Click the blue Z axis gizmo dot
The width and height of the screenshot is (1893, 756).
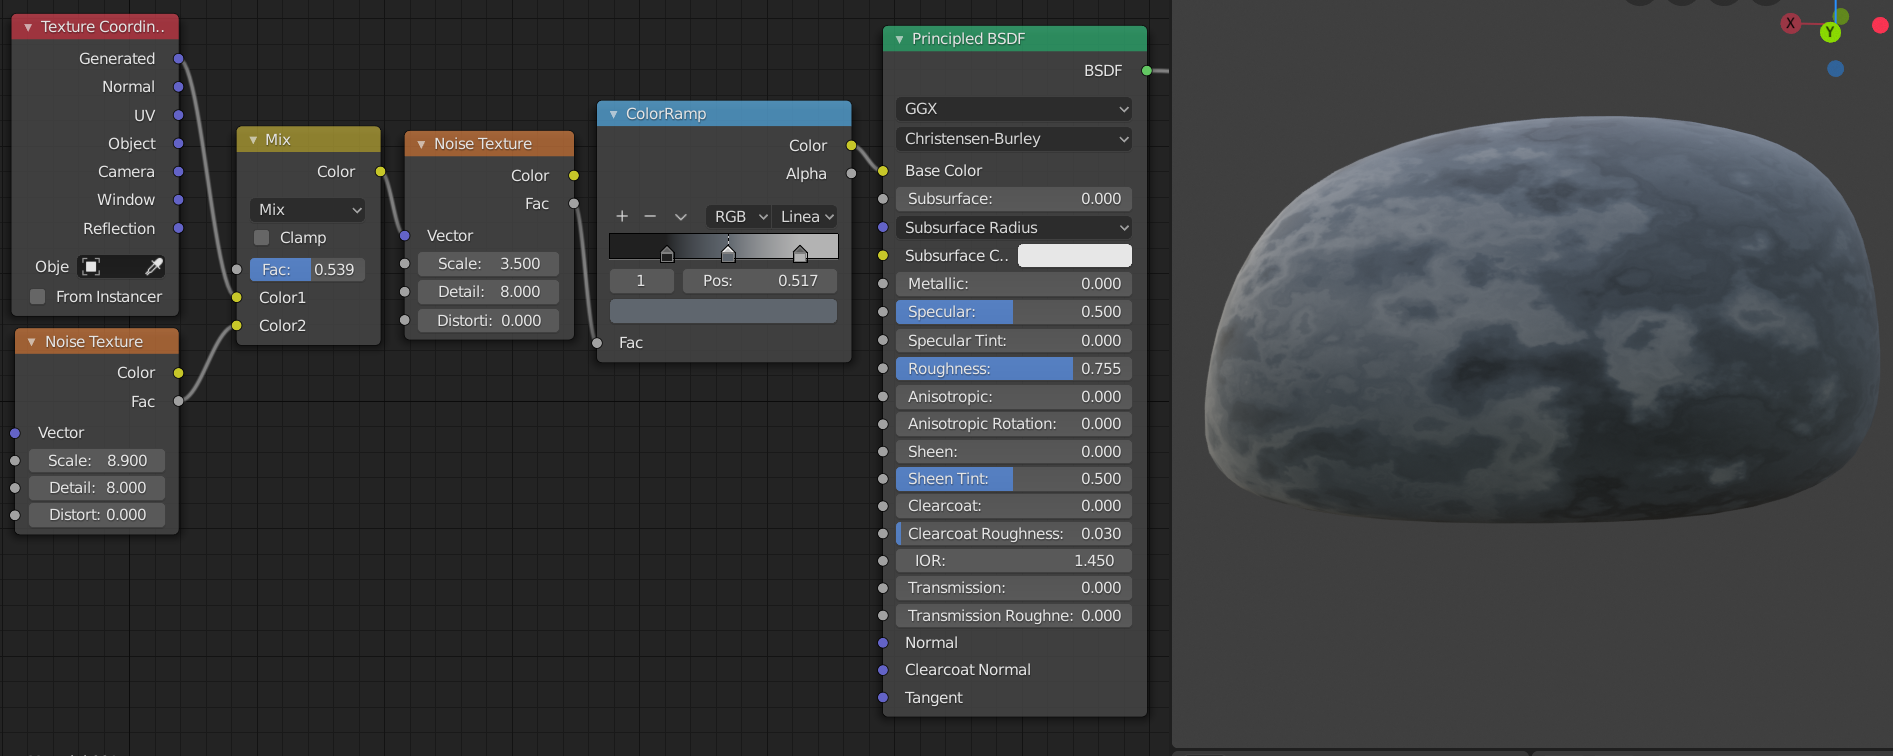(x=1835, y=69)
